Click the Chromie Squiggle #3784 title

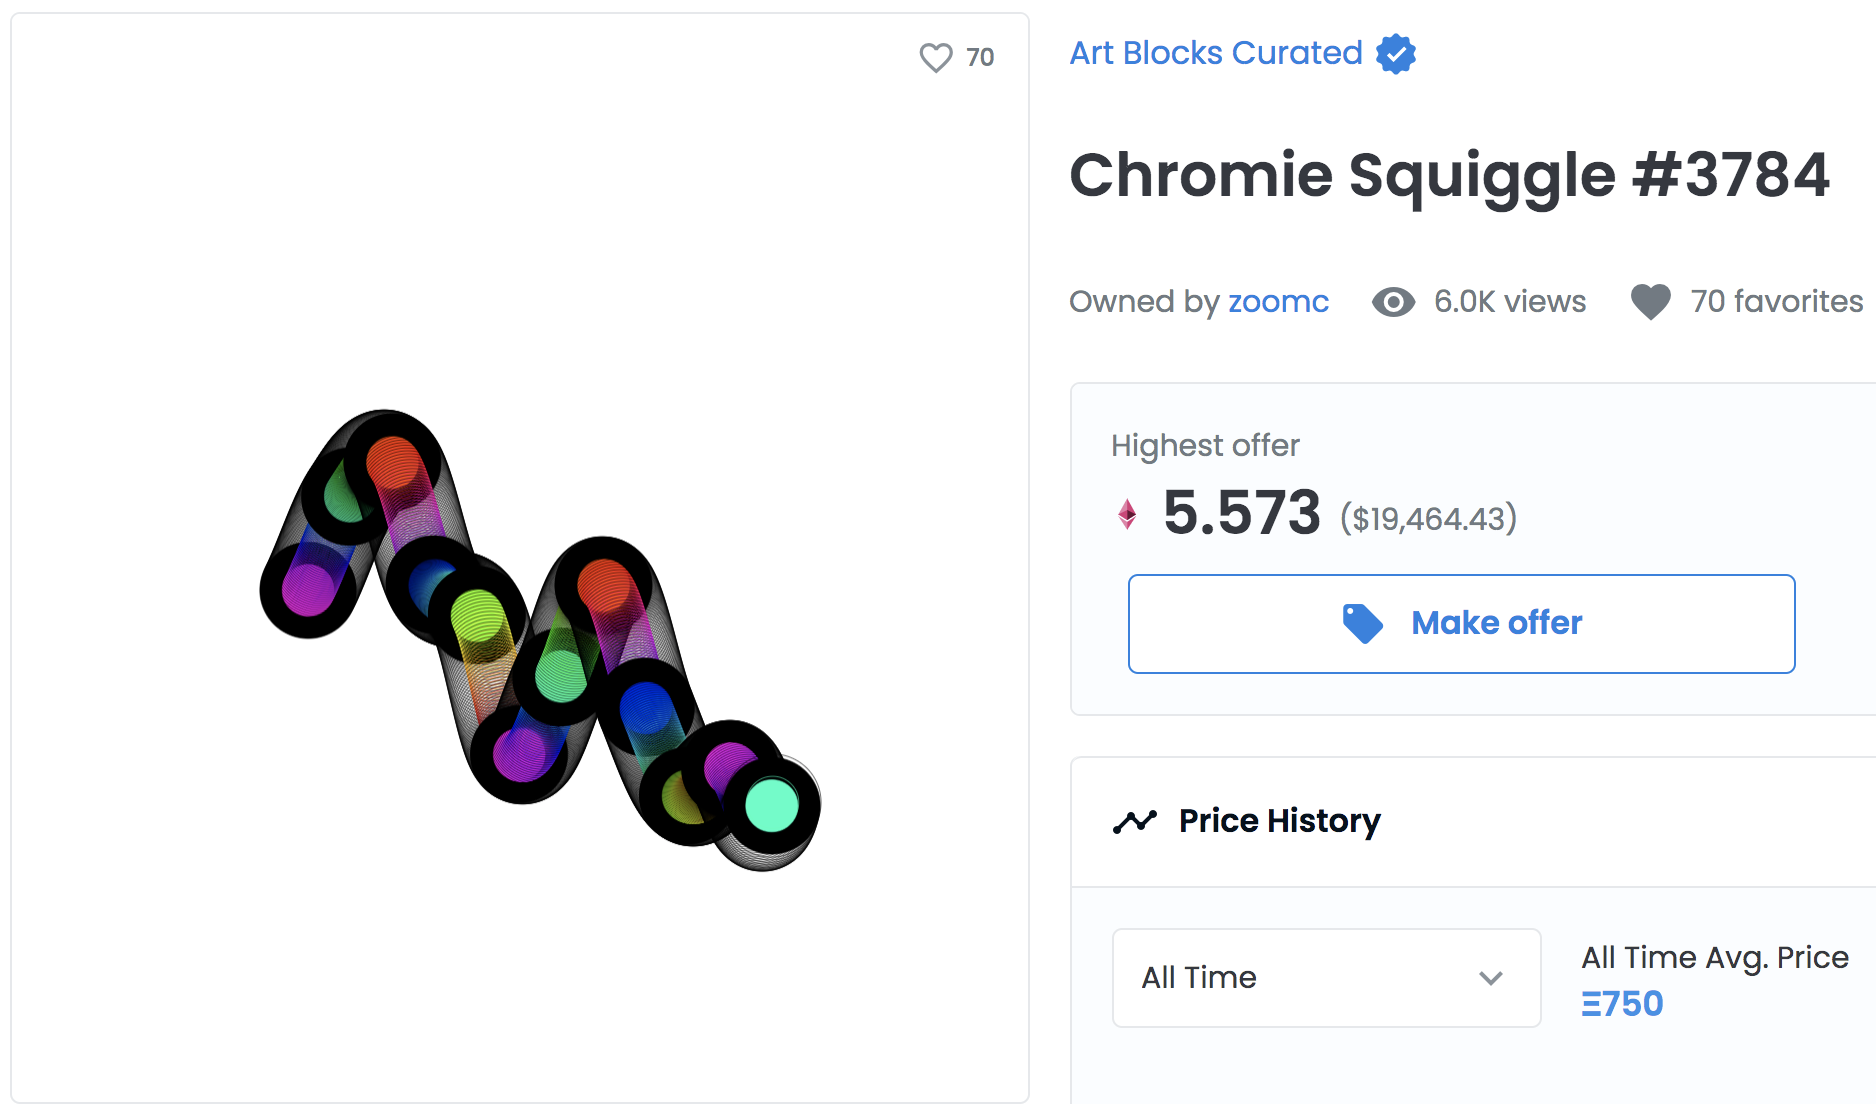tap(1449, 176)
